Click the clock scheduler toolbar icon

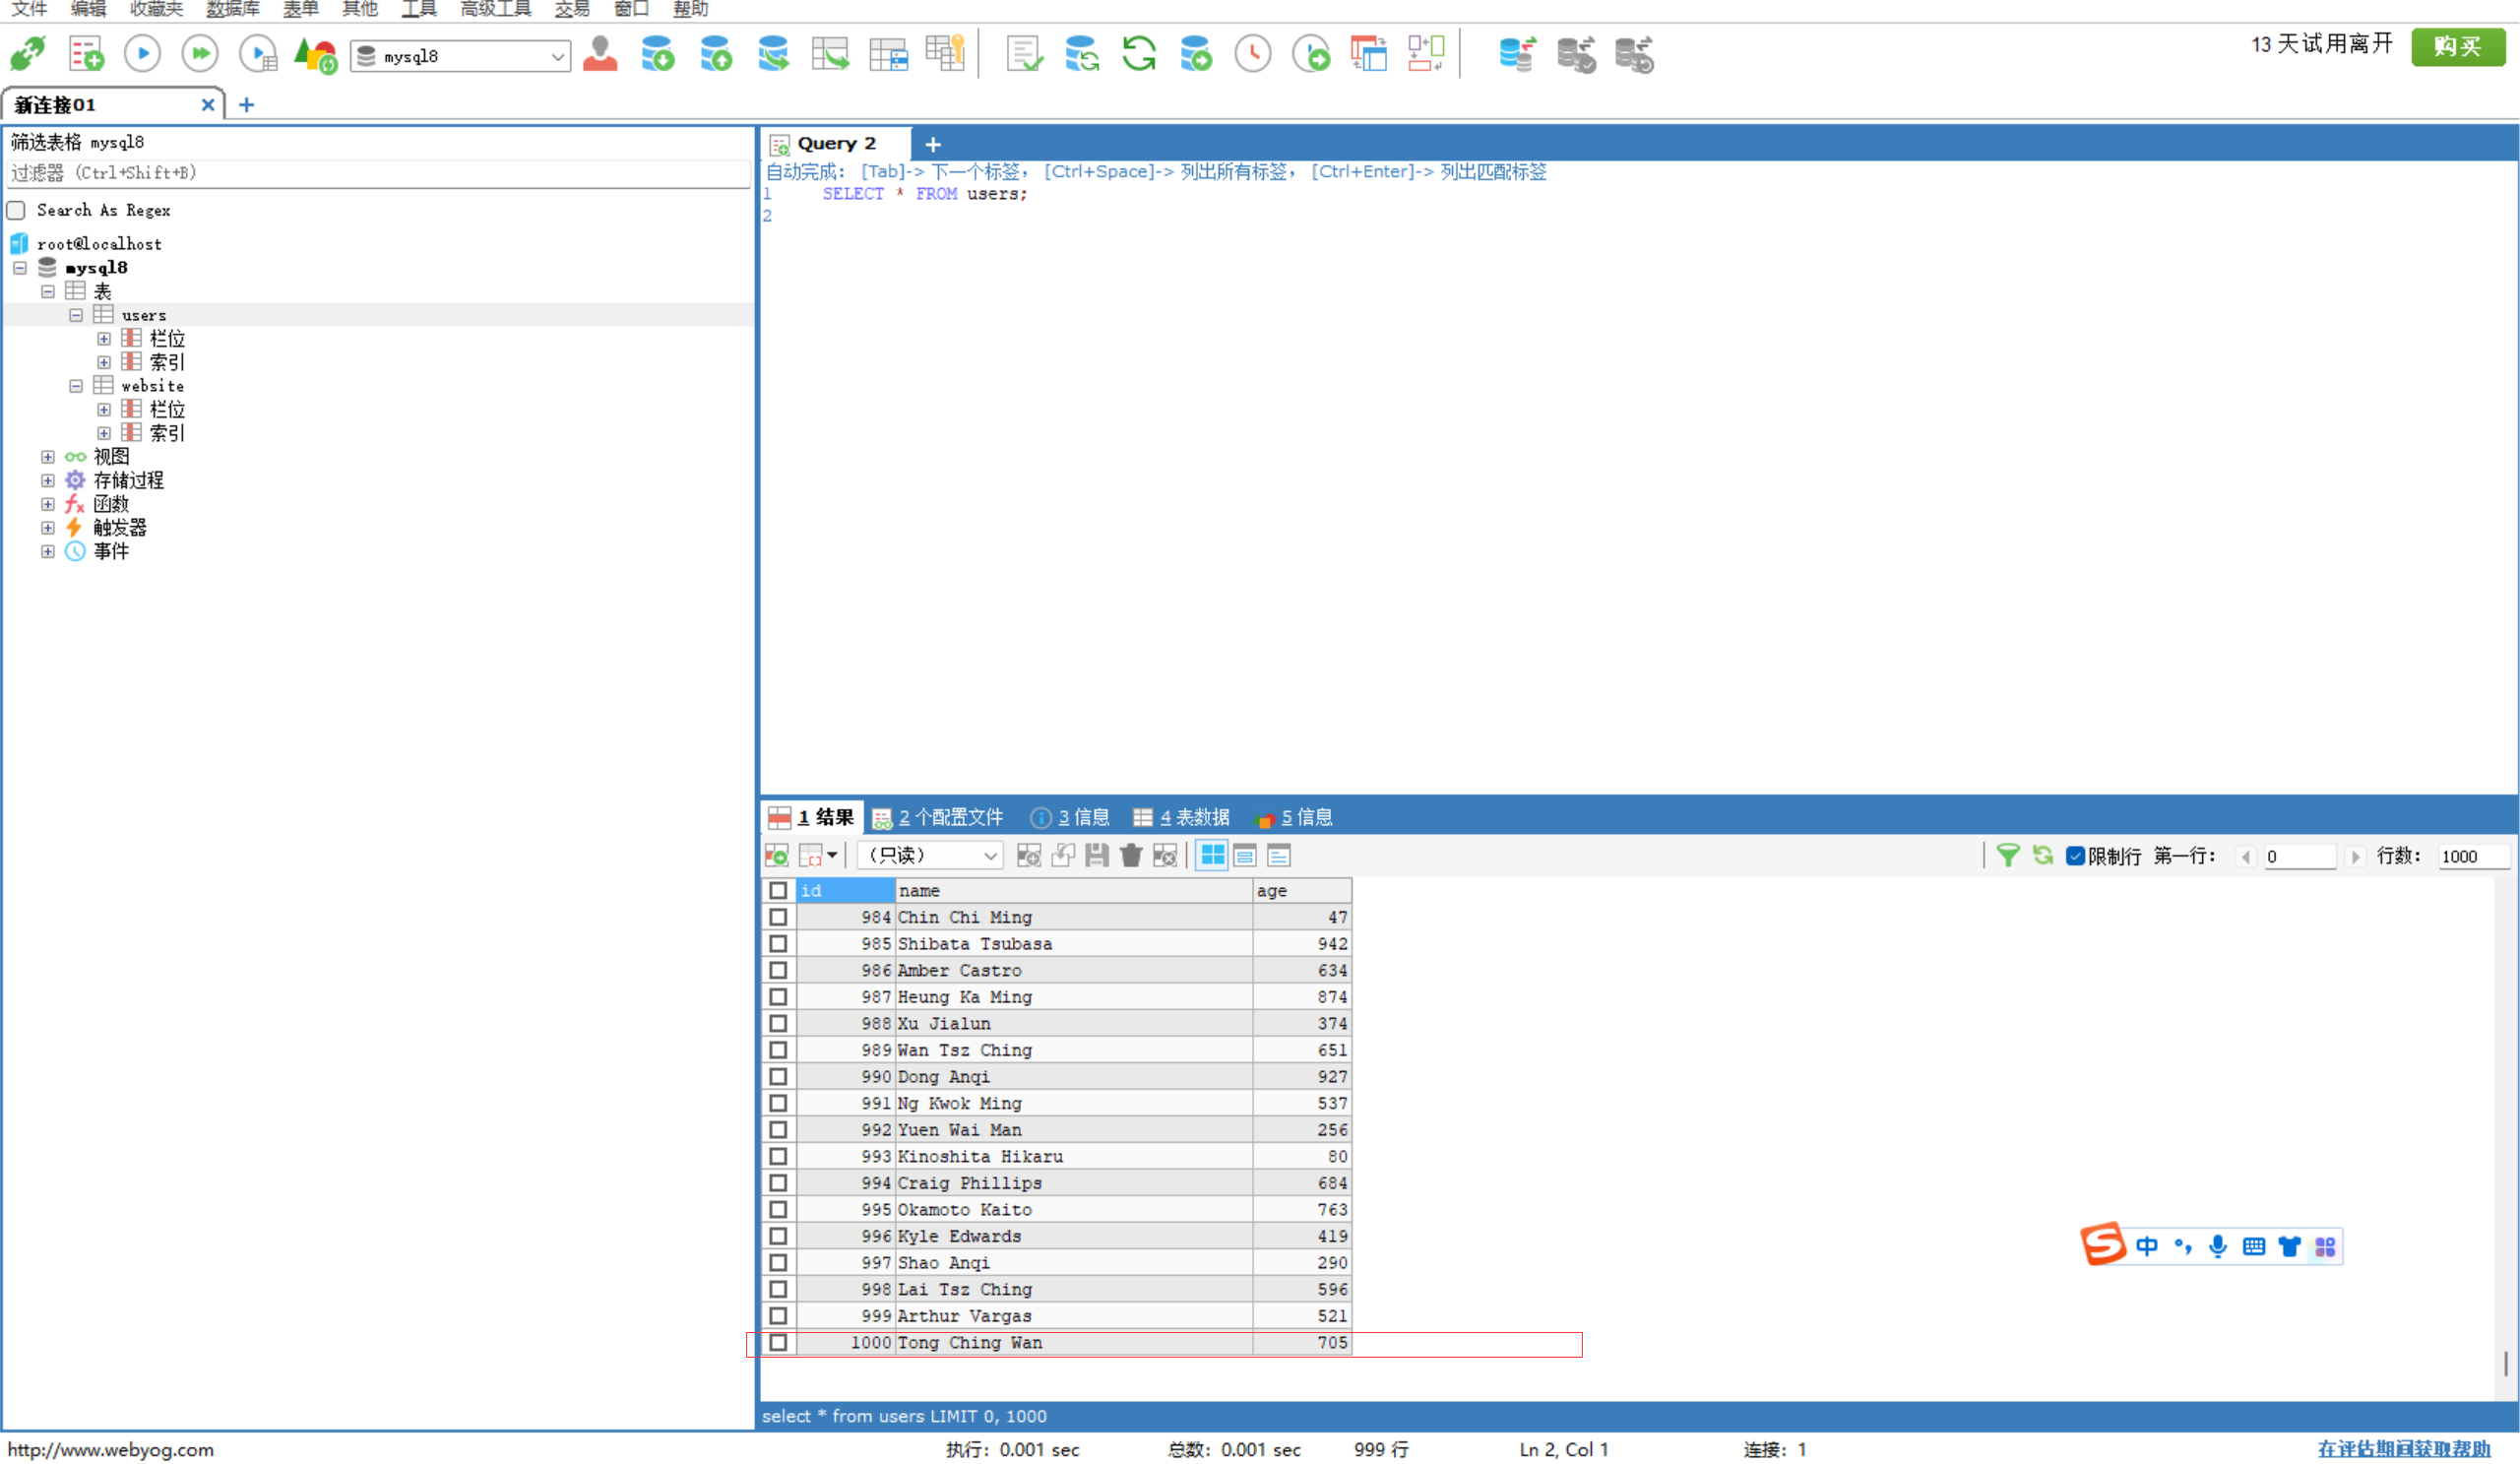tap(1252, 53)
